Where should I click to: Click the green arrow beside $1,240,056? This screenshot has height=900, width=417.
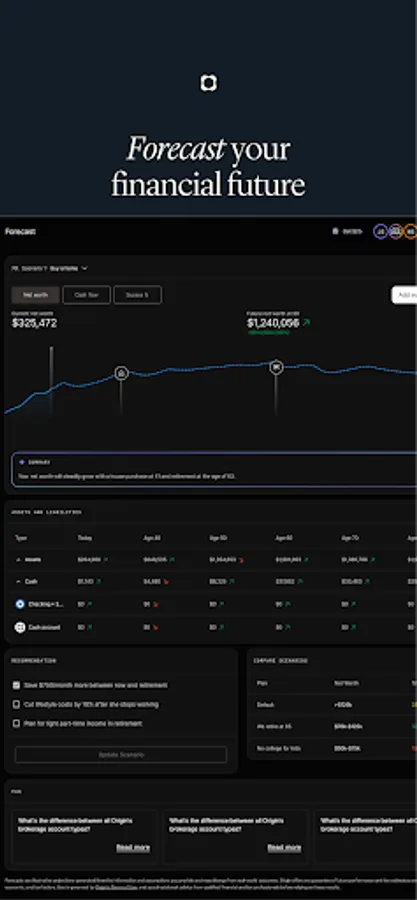click(x=306, y=323)
